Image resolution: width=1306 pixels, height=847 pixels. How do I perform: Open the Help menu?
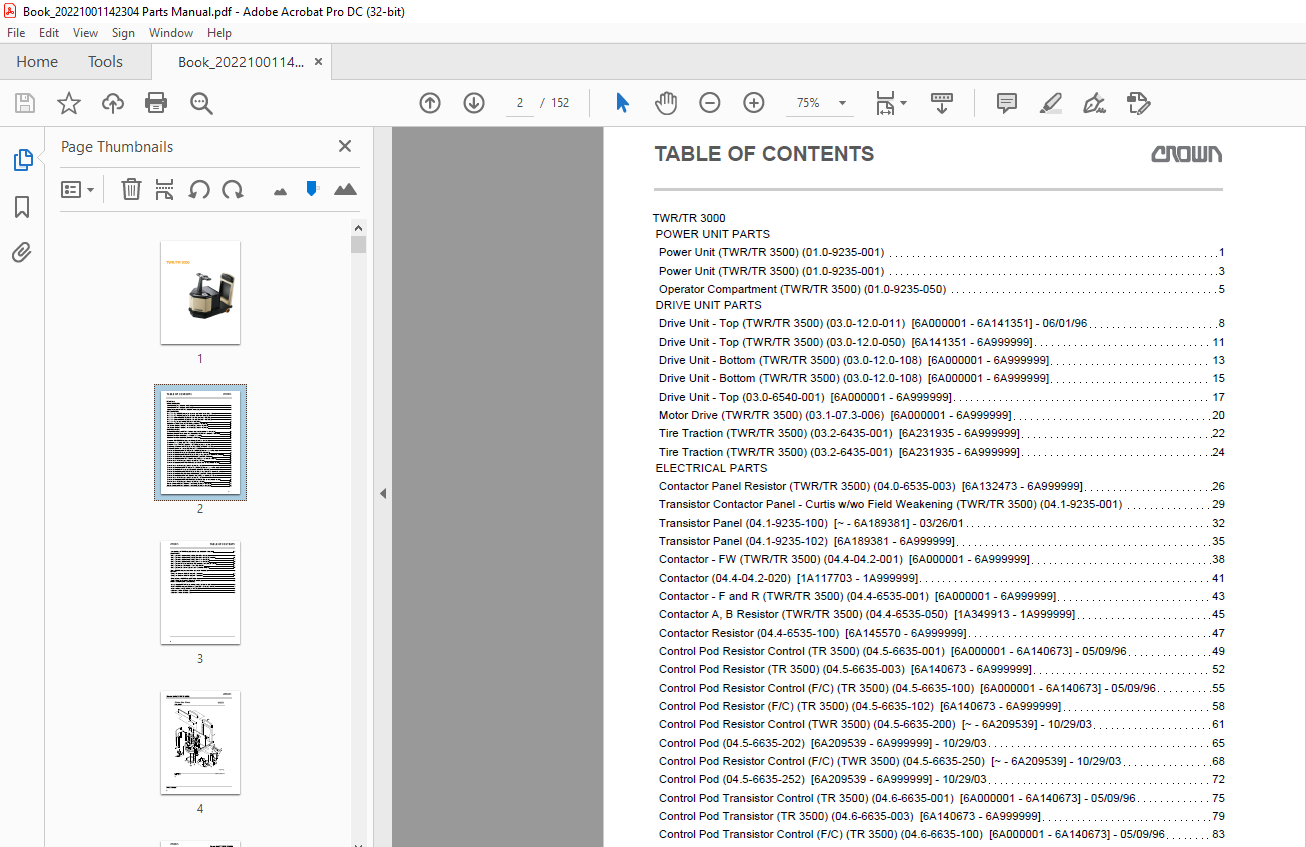point(219,33)
